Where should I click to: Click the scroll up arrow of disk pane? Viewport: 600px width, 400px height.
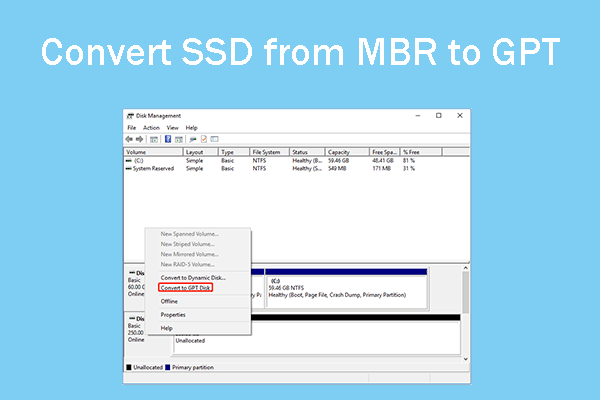(x=466, y=268)
